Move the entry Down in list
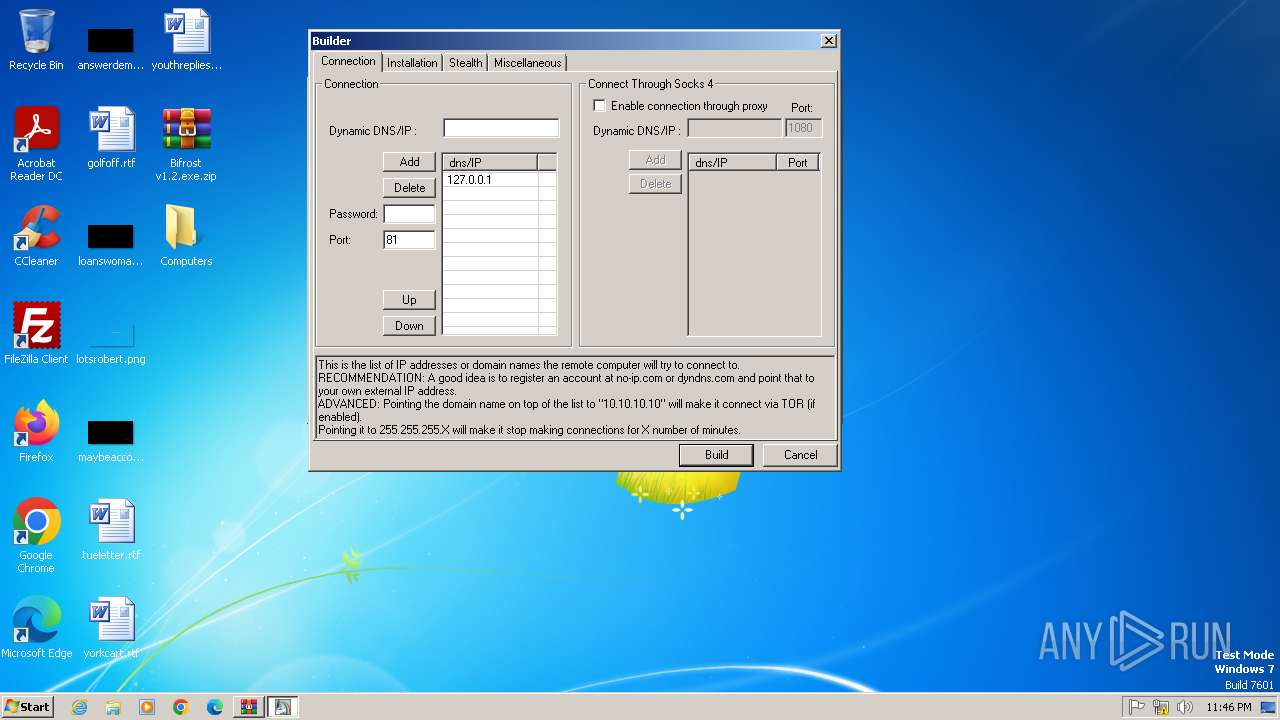1280x720 pixels. (409, 326)
